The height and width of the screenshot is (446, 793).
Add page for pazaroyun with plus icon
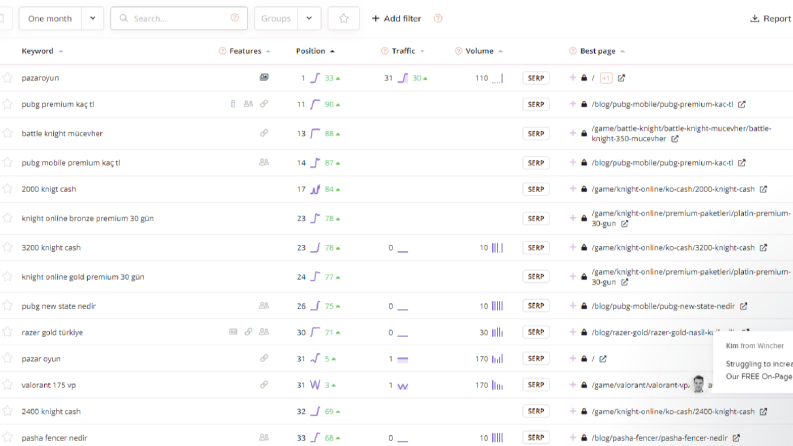572,77
